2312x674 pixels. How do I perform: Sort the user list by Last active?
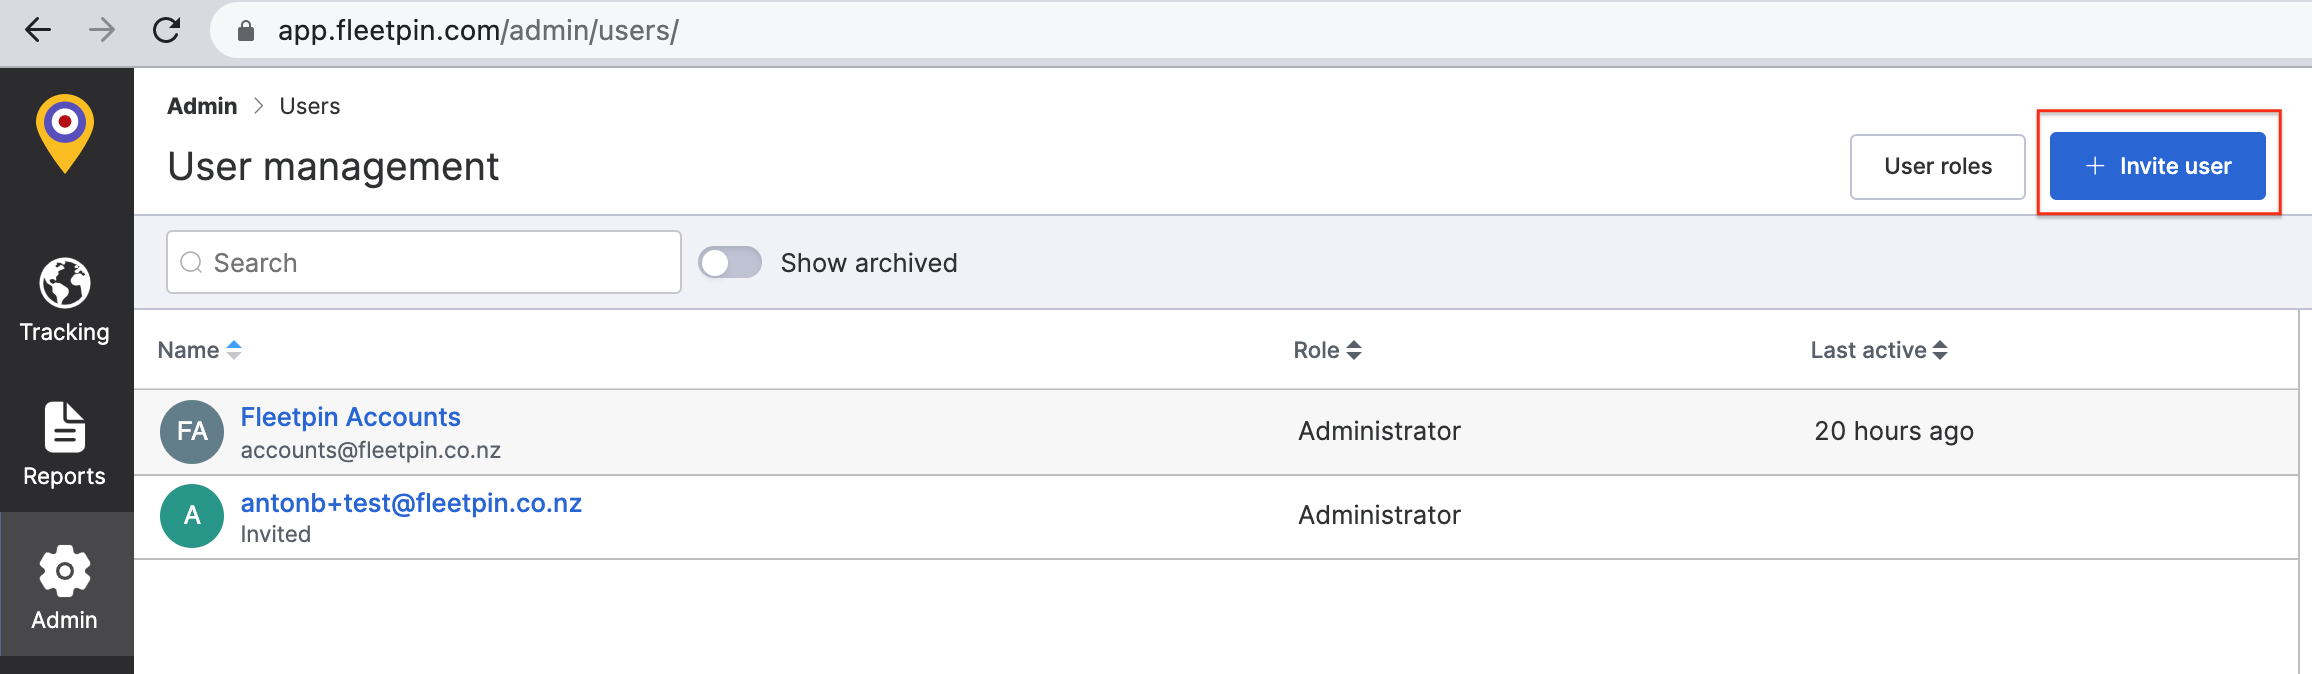click(x=1878, y=350)
